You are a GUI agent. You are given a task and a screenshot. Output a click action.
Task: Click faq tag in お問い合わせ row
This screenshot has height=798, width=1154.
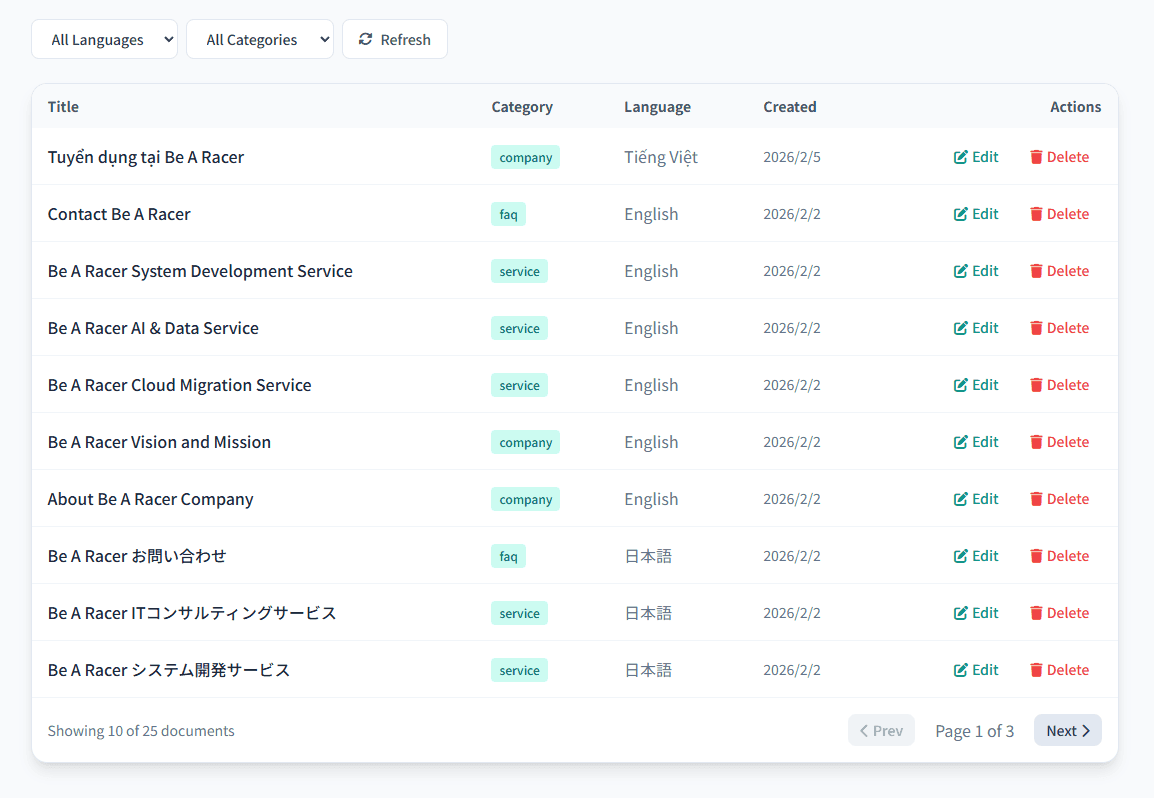tap(509, 556)
